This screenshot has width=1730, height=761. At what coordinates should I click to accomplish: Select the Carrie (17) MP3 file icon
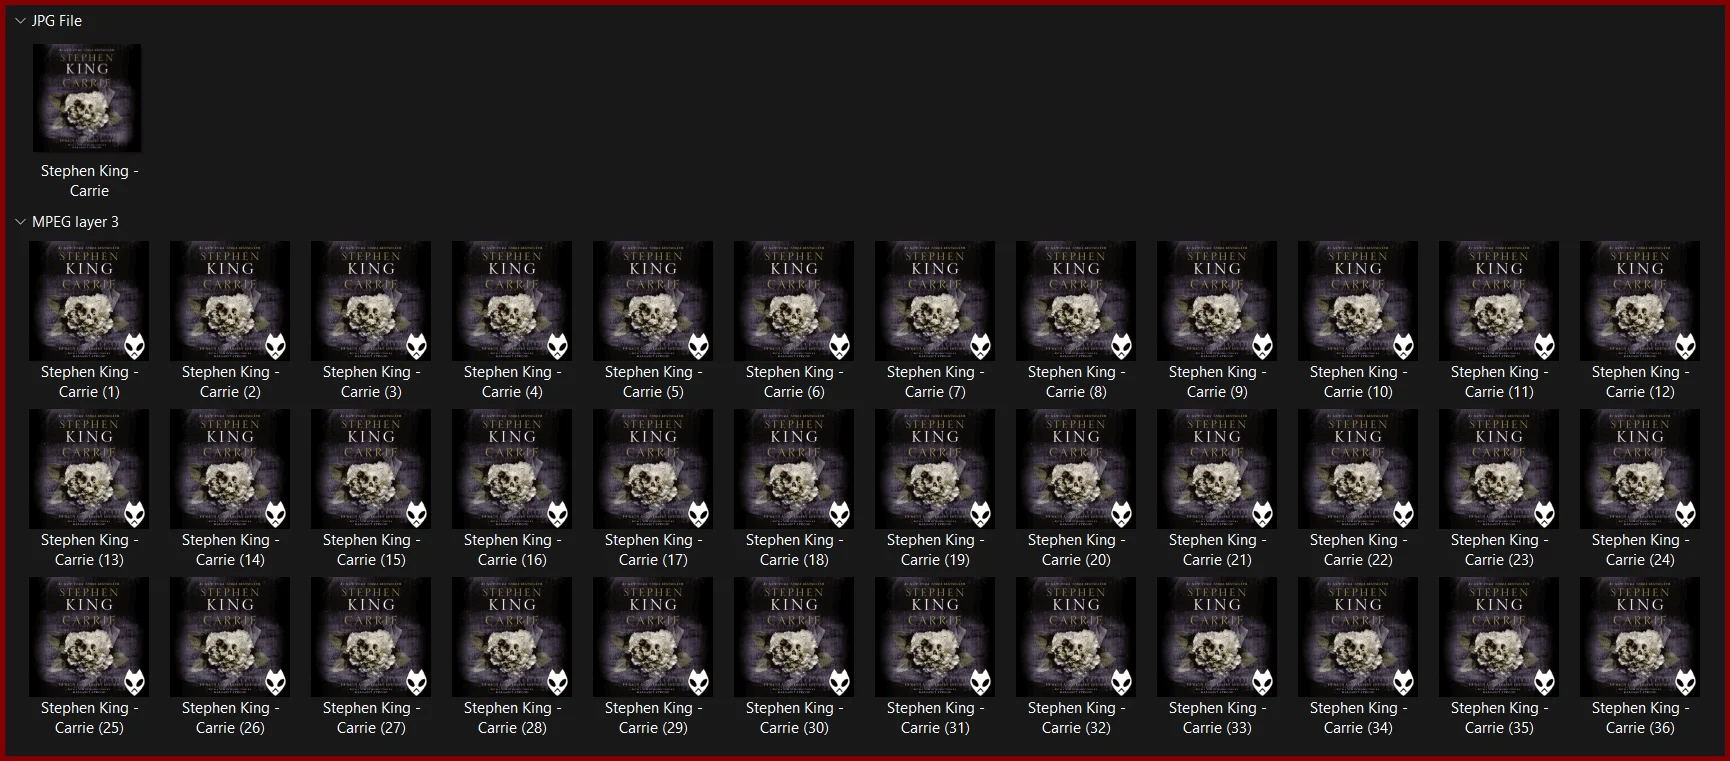pos(653,469)
